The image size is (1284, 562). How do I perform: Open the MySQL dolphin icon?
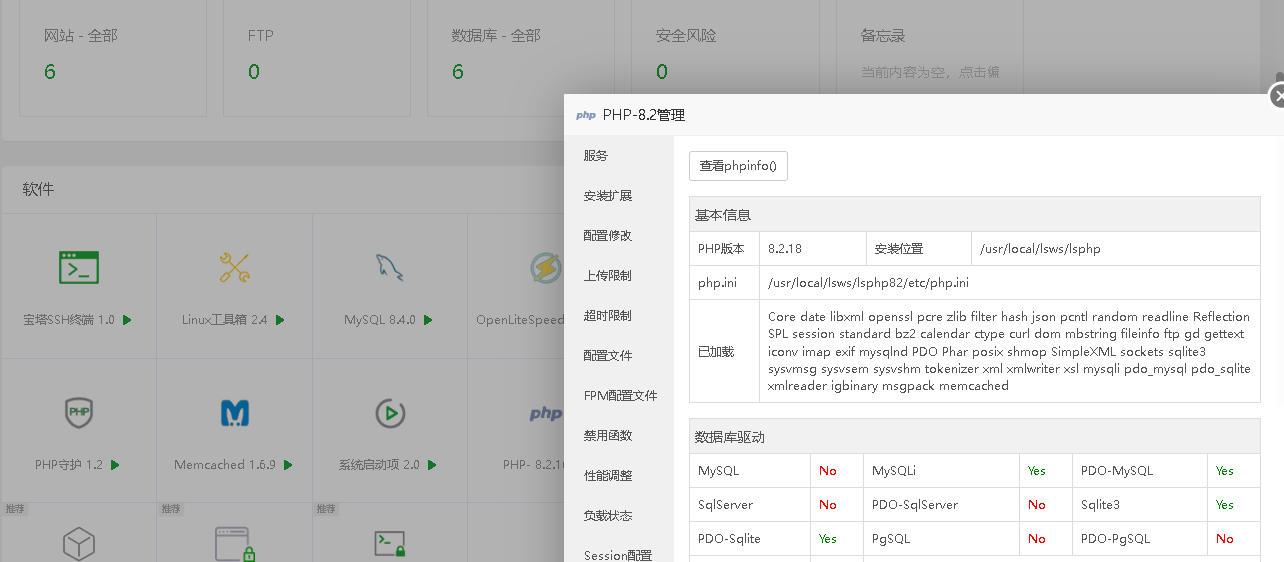[x=389, y=267]
